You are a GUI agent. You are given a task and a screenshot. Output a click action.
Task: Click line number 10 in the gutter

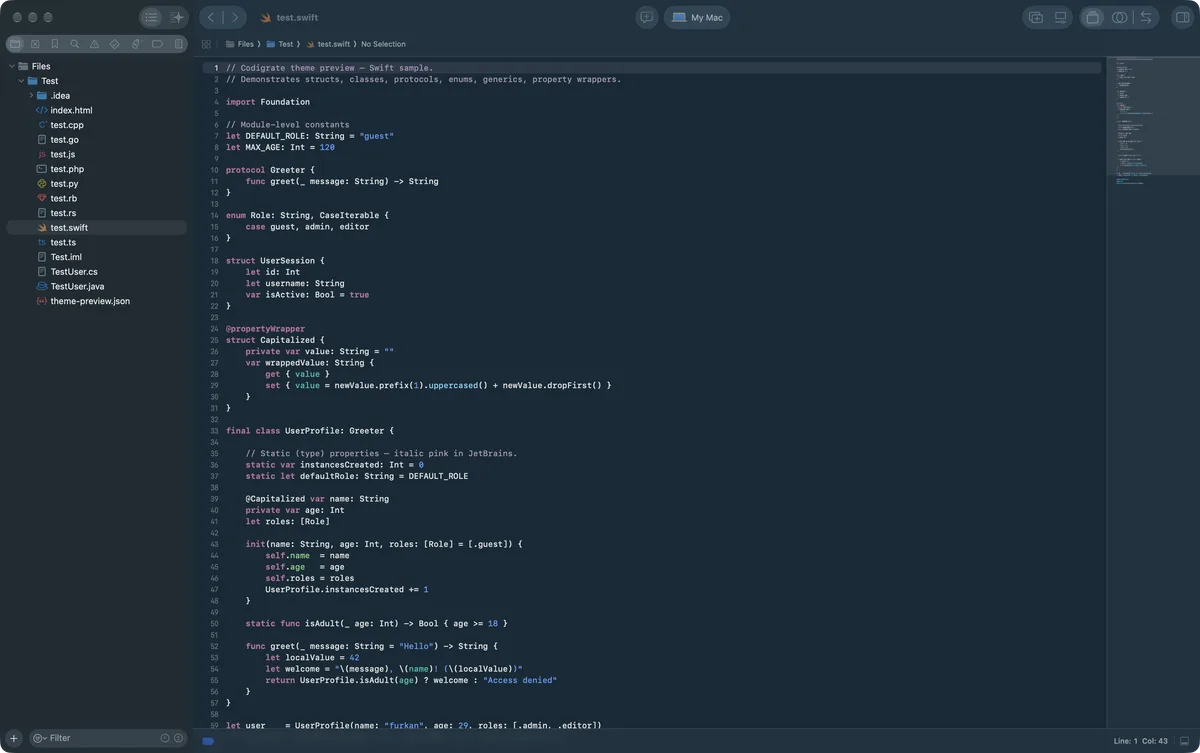point(214,170)
